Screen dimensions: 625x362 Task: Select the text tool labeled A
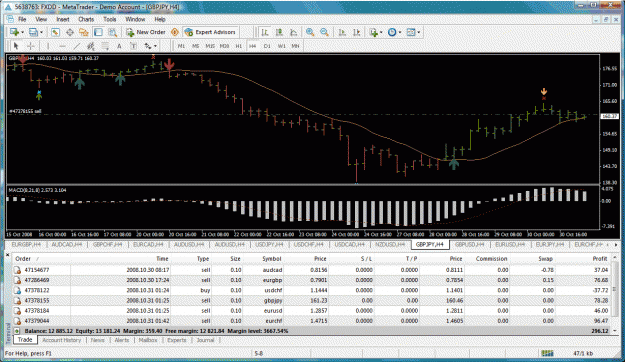point(119,46)
